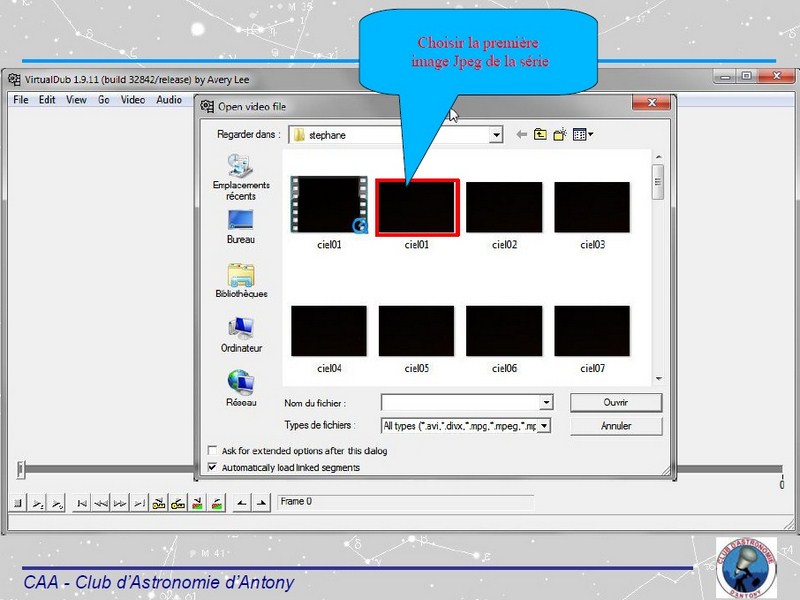Screen dimensions: 800x600
Task: Open Bibliothèques in the places bar
Action: click(241, 281)
